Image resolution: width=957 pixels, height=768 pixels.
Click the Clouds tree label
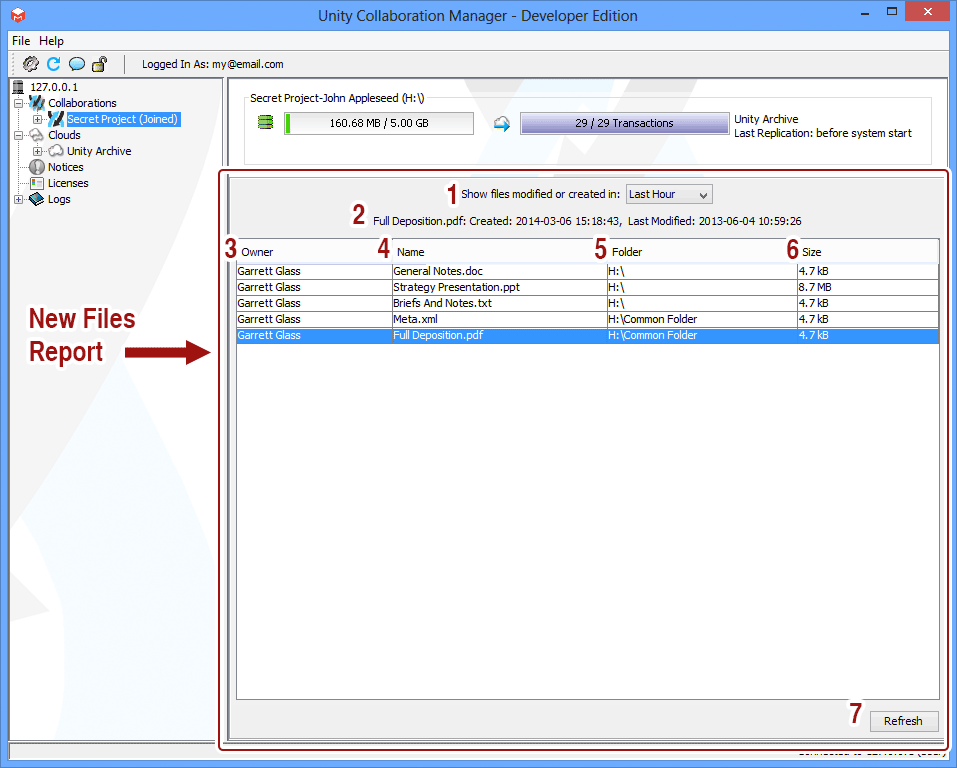coord(64,135)
